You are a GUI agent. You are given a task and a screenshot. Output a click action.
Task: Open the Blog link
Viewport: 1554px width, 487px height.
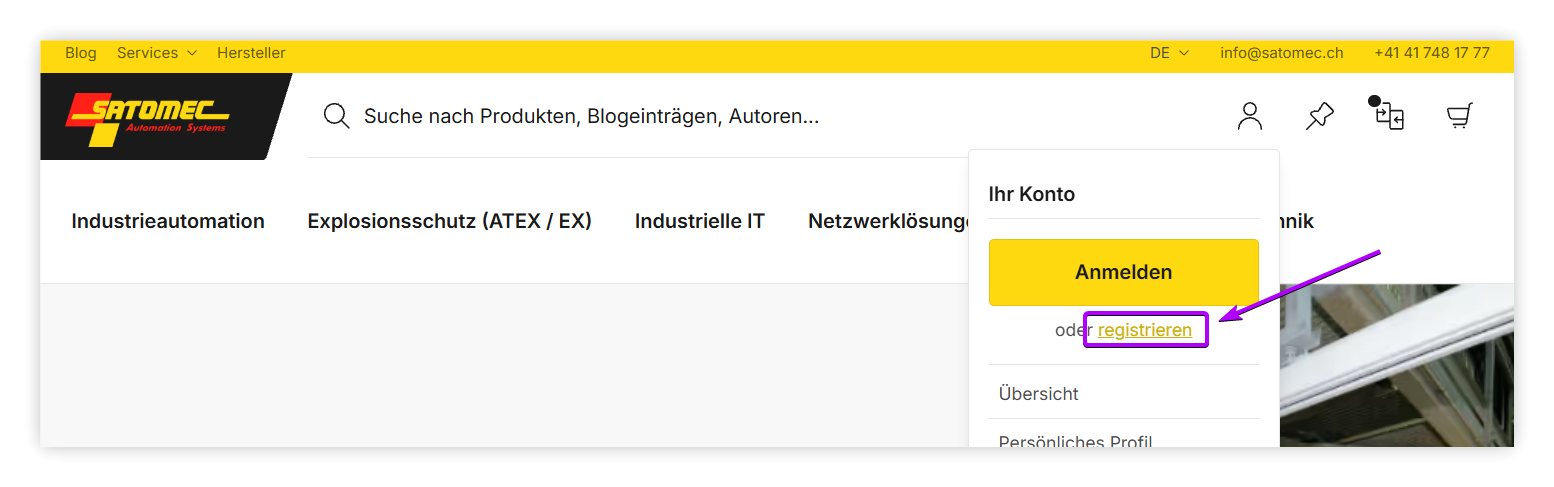81,53
